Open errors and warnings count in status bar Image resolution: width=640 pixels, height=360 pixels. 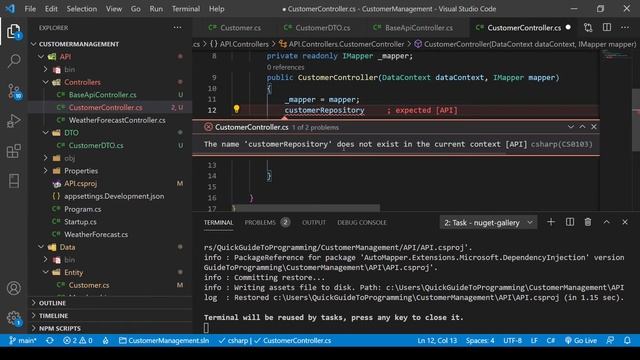click(x=78, y=340)
